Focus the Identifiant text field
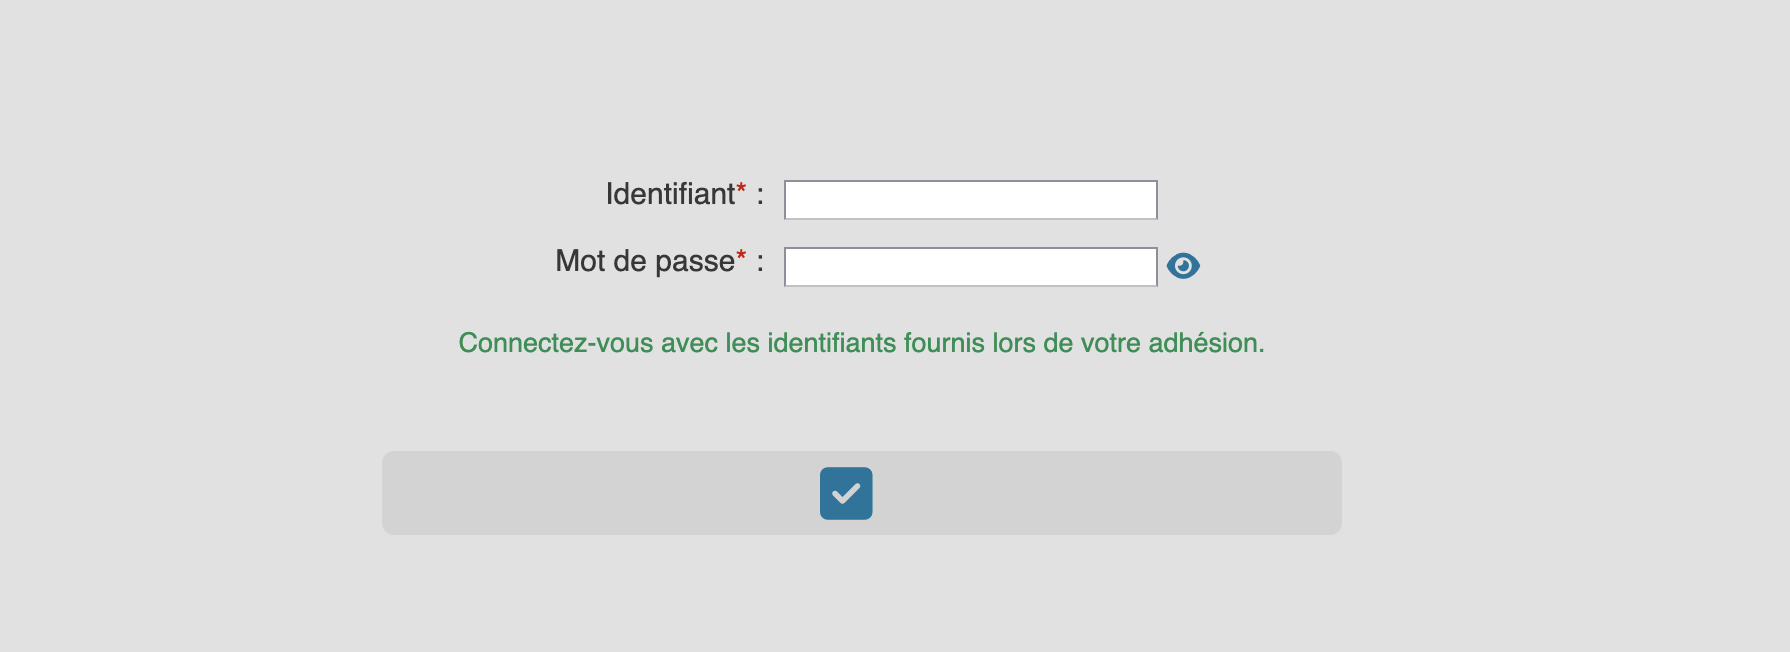The width and height of the screenshot is (1790, 652). [x=971, y=200]
